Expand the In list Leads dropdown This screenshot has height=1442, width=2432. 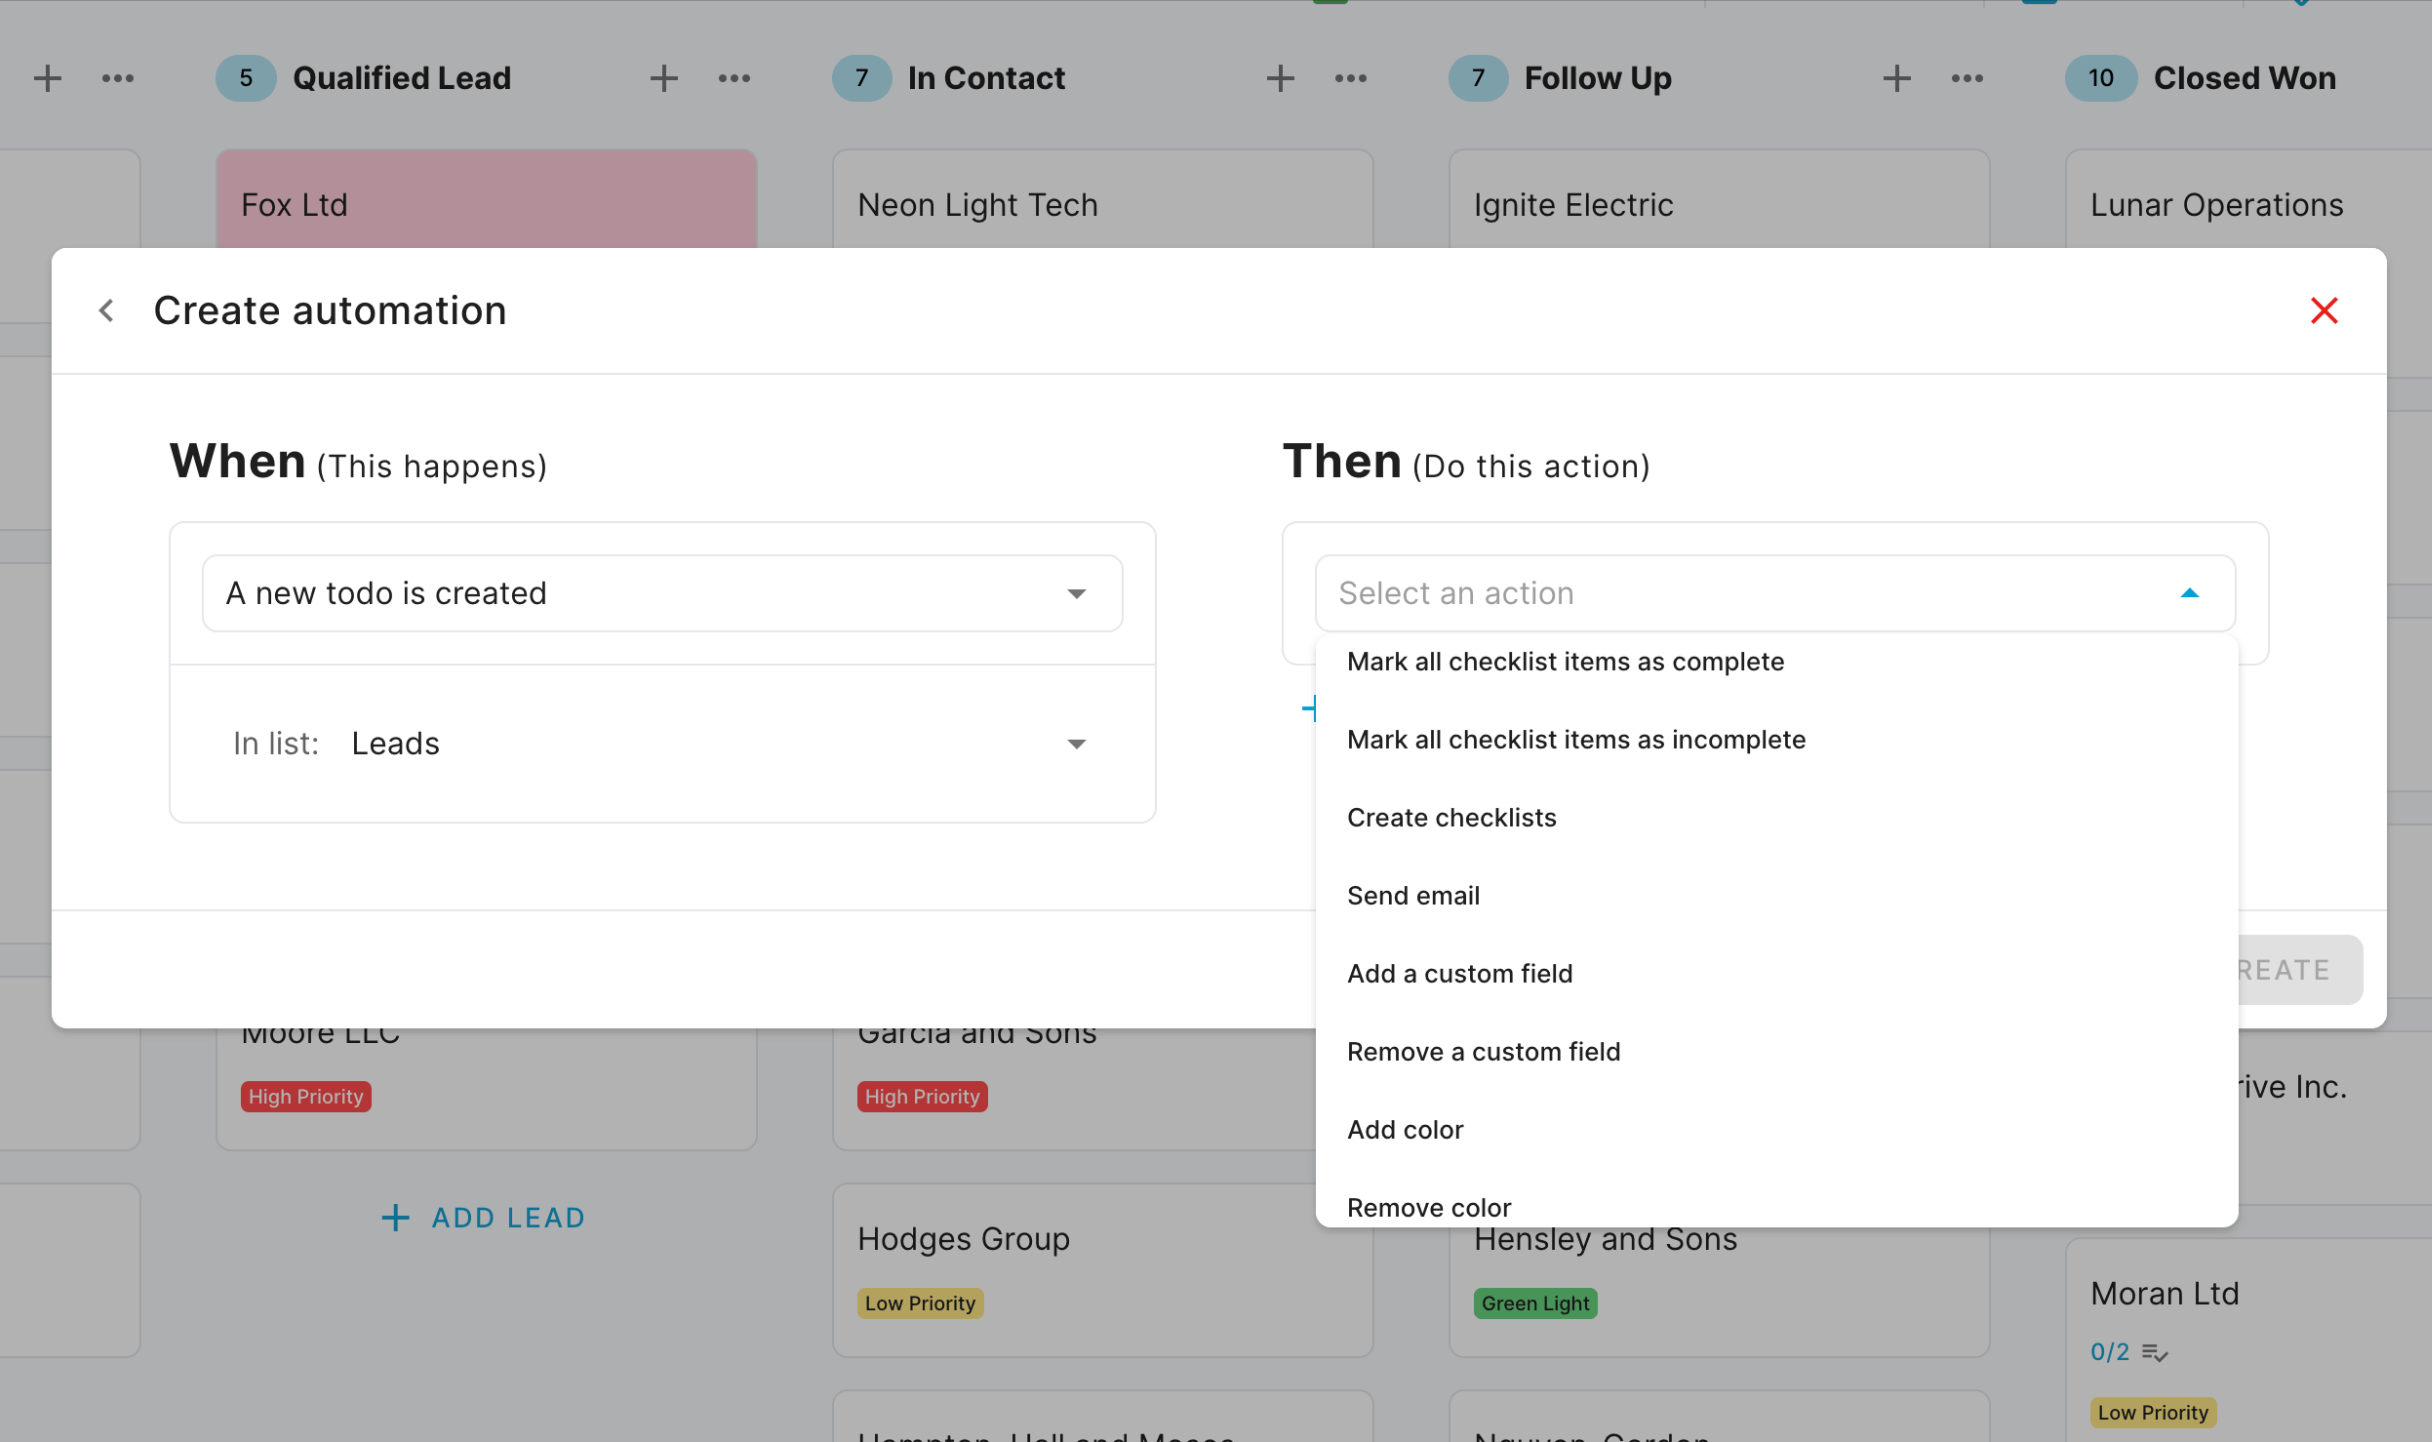(x=662, y=743)
